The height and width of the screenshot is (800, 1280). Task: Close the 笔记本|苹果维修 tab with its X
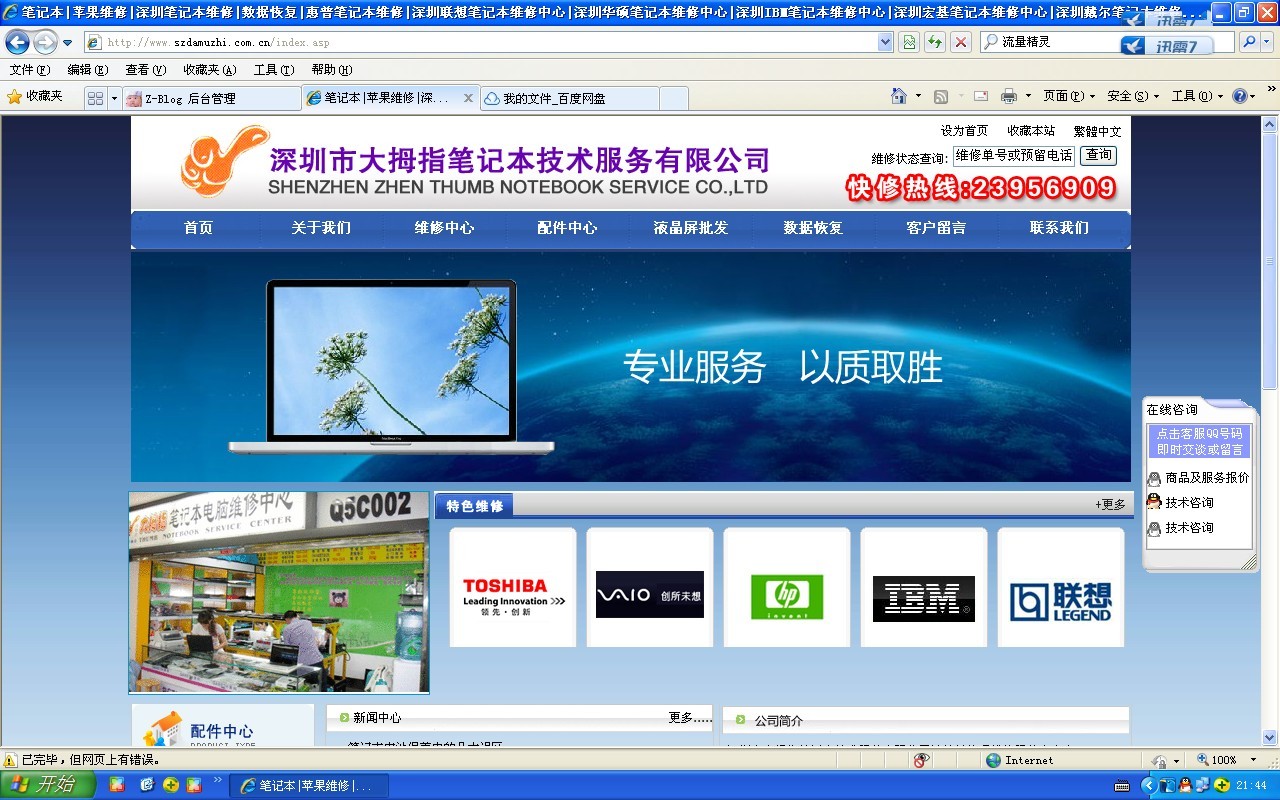tap(469, 98)
